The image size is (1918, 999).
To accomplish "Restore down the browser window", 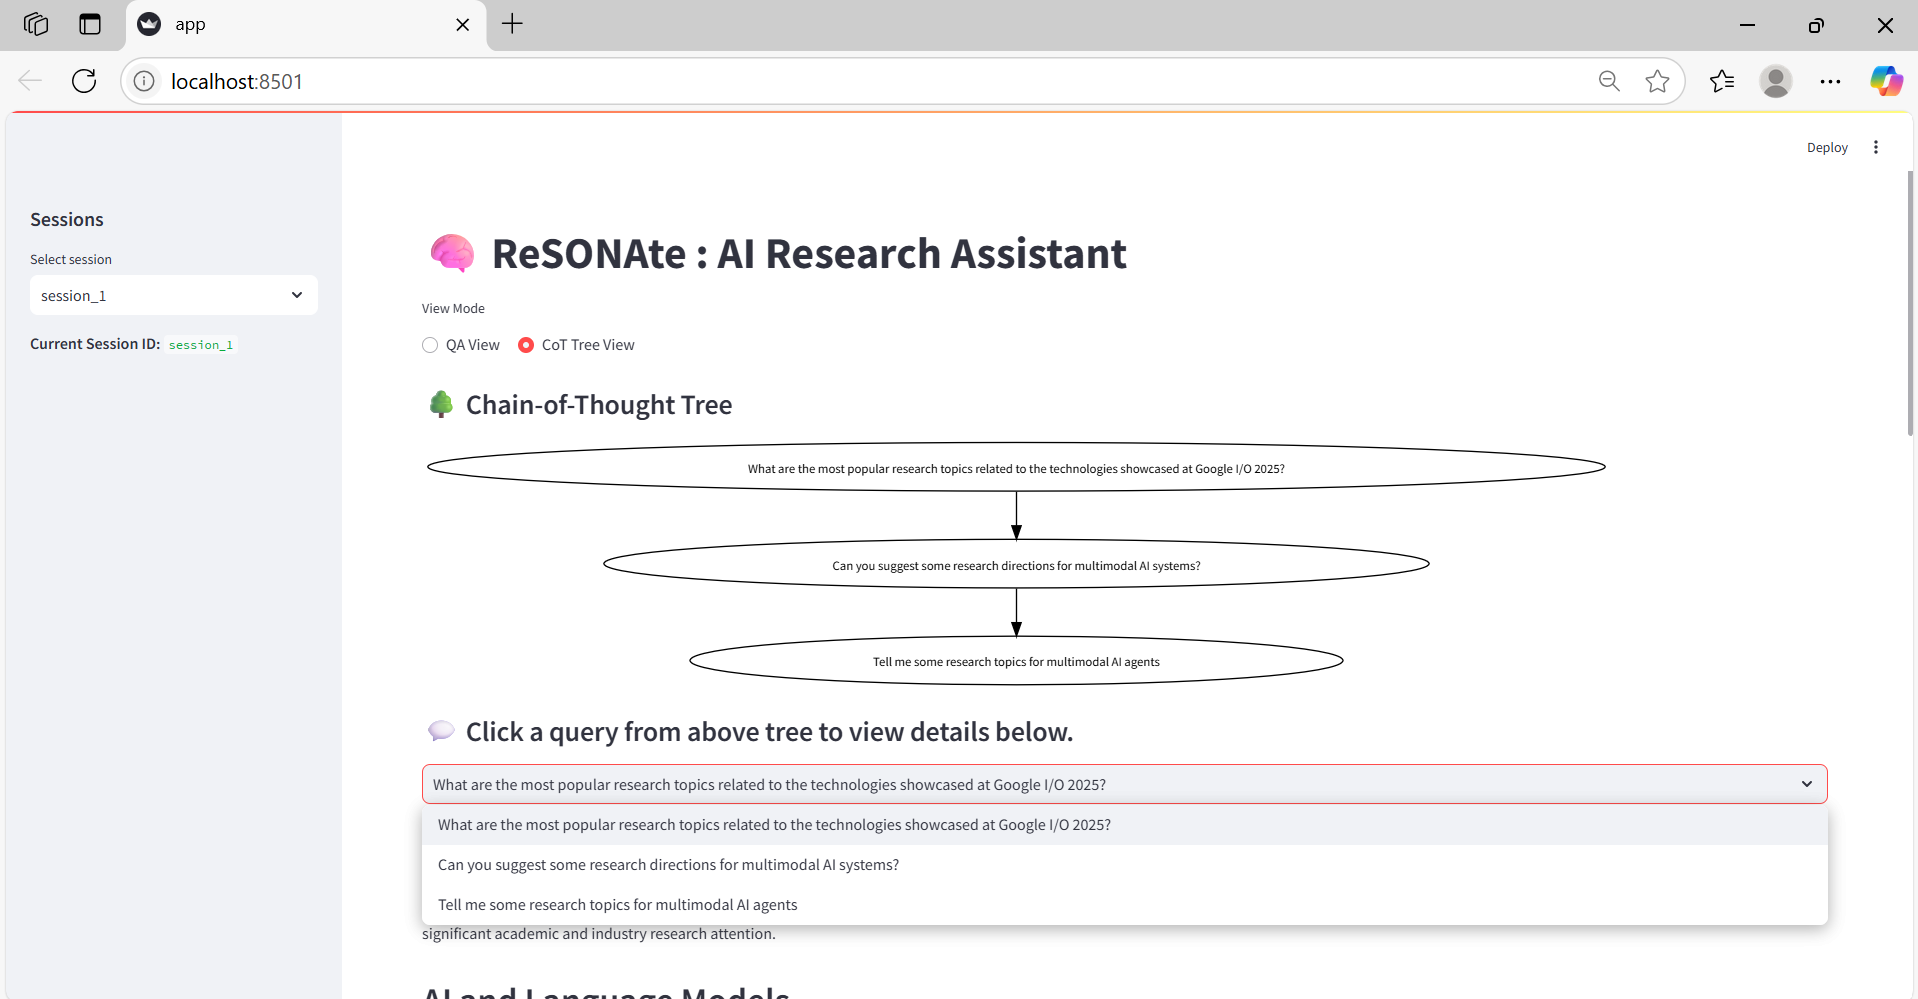I will click(x=1816, y=25).
